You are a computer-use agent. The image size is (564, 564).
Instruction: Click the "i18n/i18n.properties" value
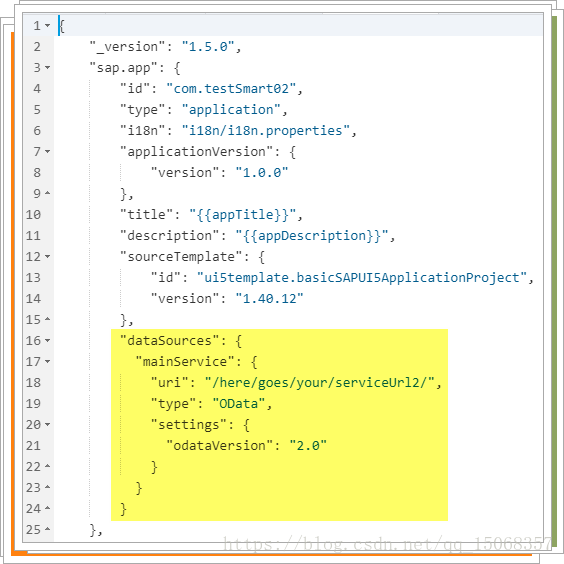tap(266, 131)
